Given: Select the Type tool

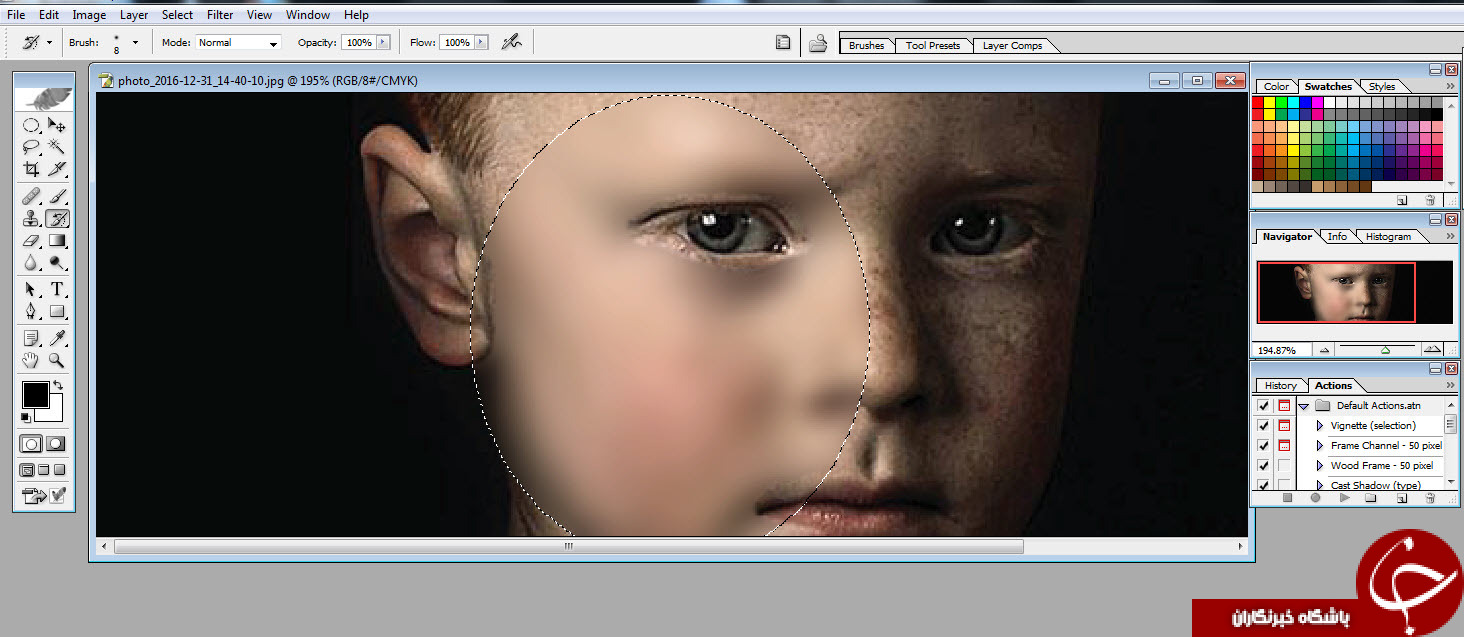Looking at the screenshot, I should pyautogui.click(x=57, y=289).
